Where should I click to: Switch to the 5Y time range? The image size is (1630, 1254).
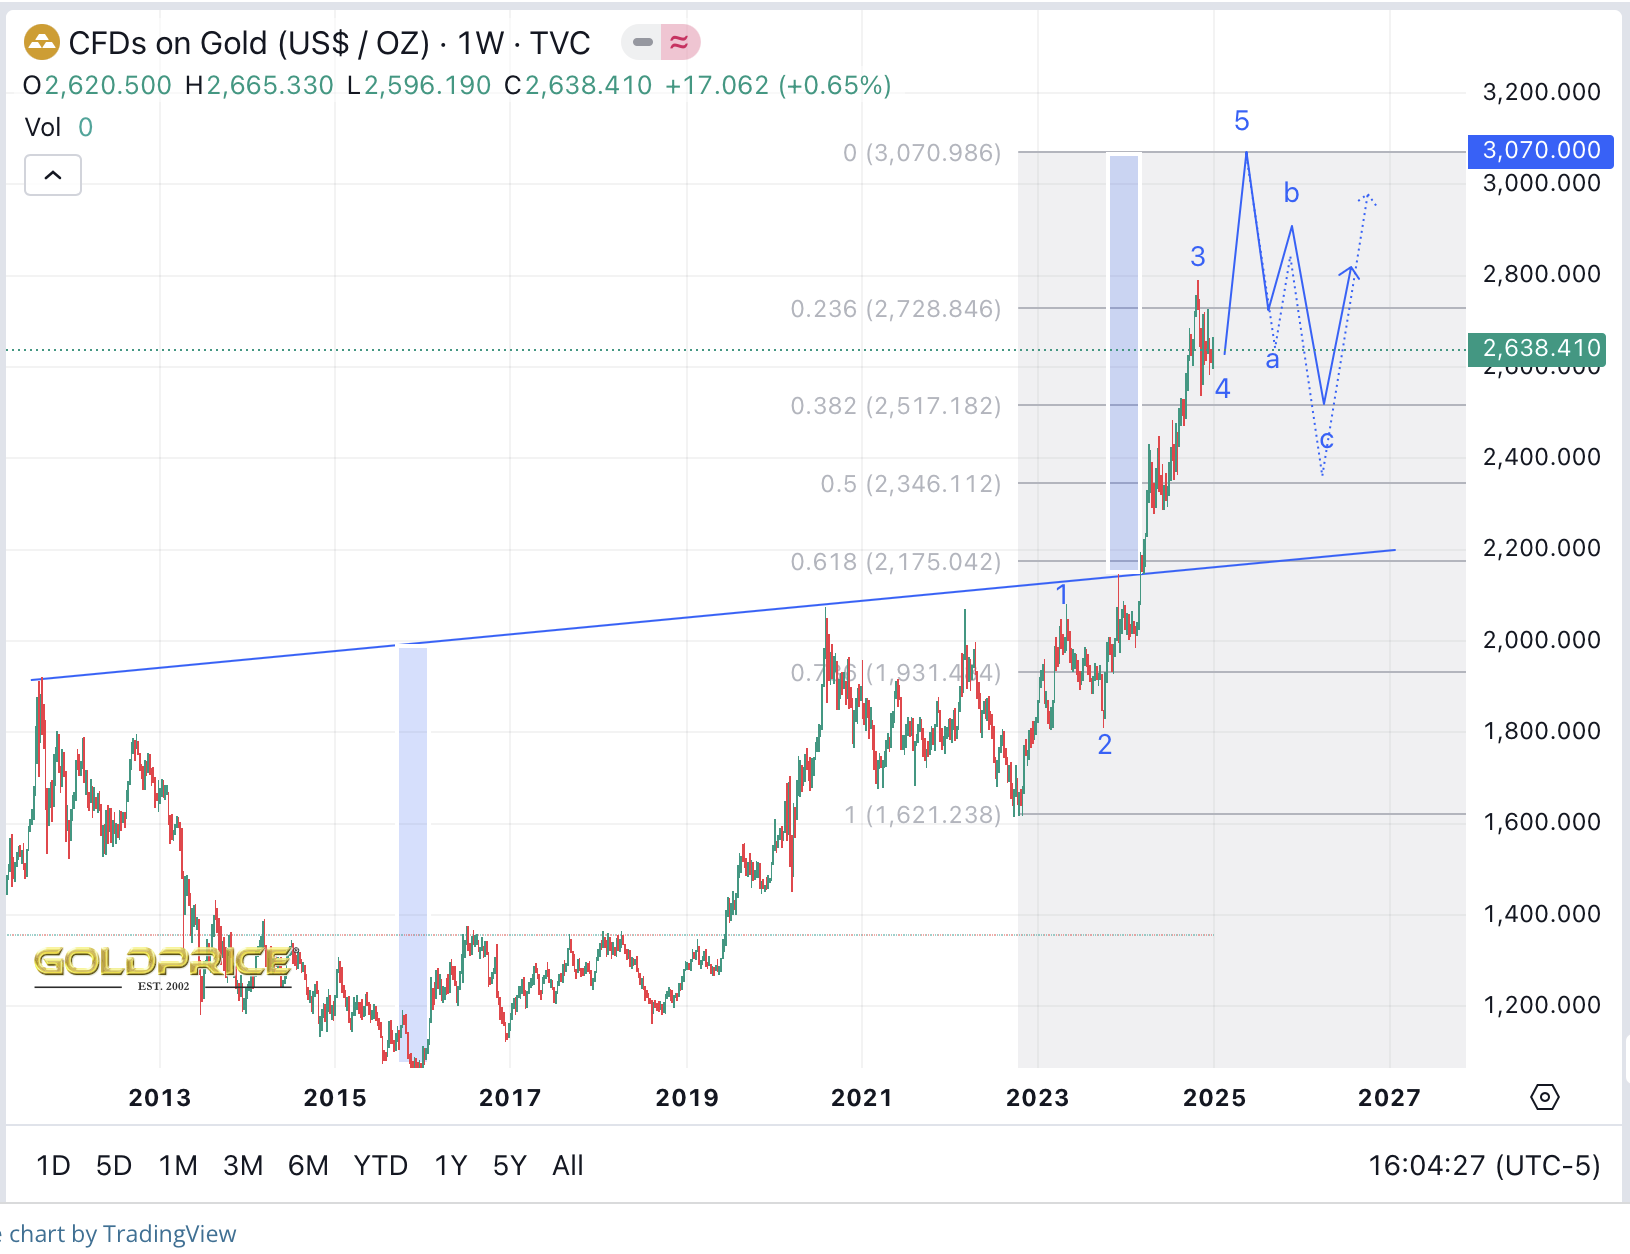(510, 1165)
